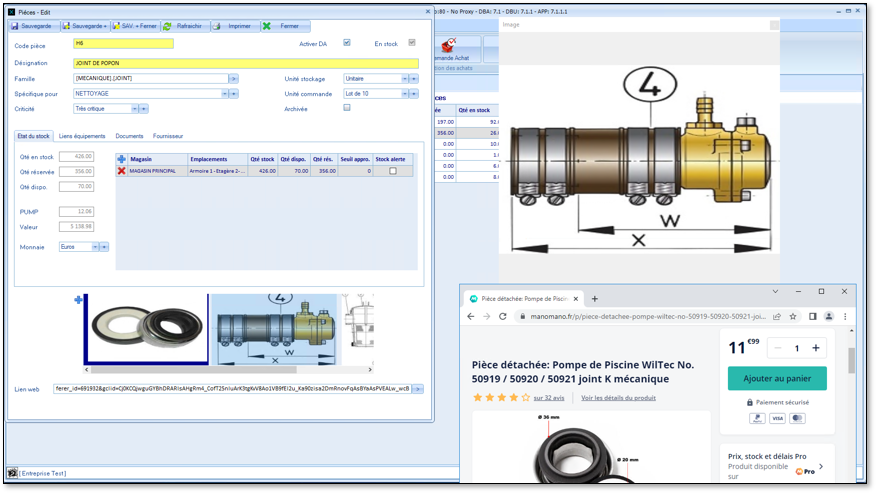This screenshot has width=876, height=493.
Task: Switch to the Etat du stock tab
Action: point(34,136)
